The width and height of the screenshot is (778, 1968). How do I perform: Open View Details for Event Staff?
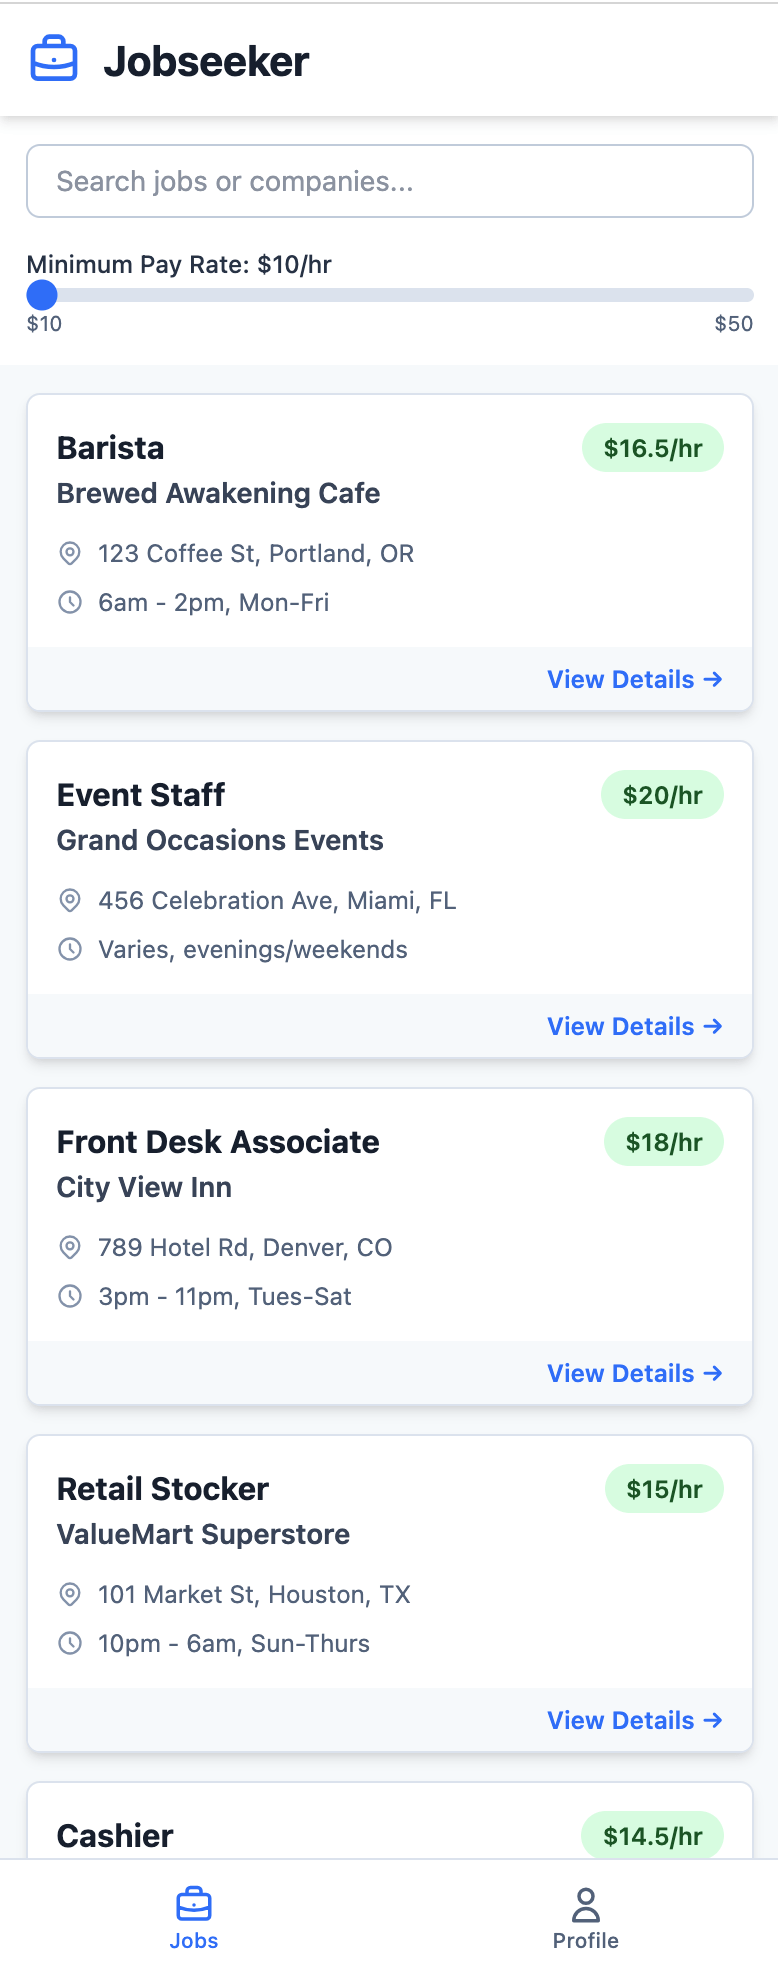(x=635, y=1026)
